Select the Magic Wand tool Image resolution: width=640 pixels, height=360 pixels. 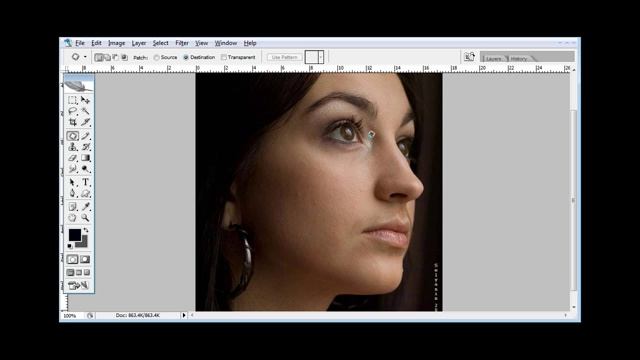[x=85, y=111]
